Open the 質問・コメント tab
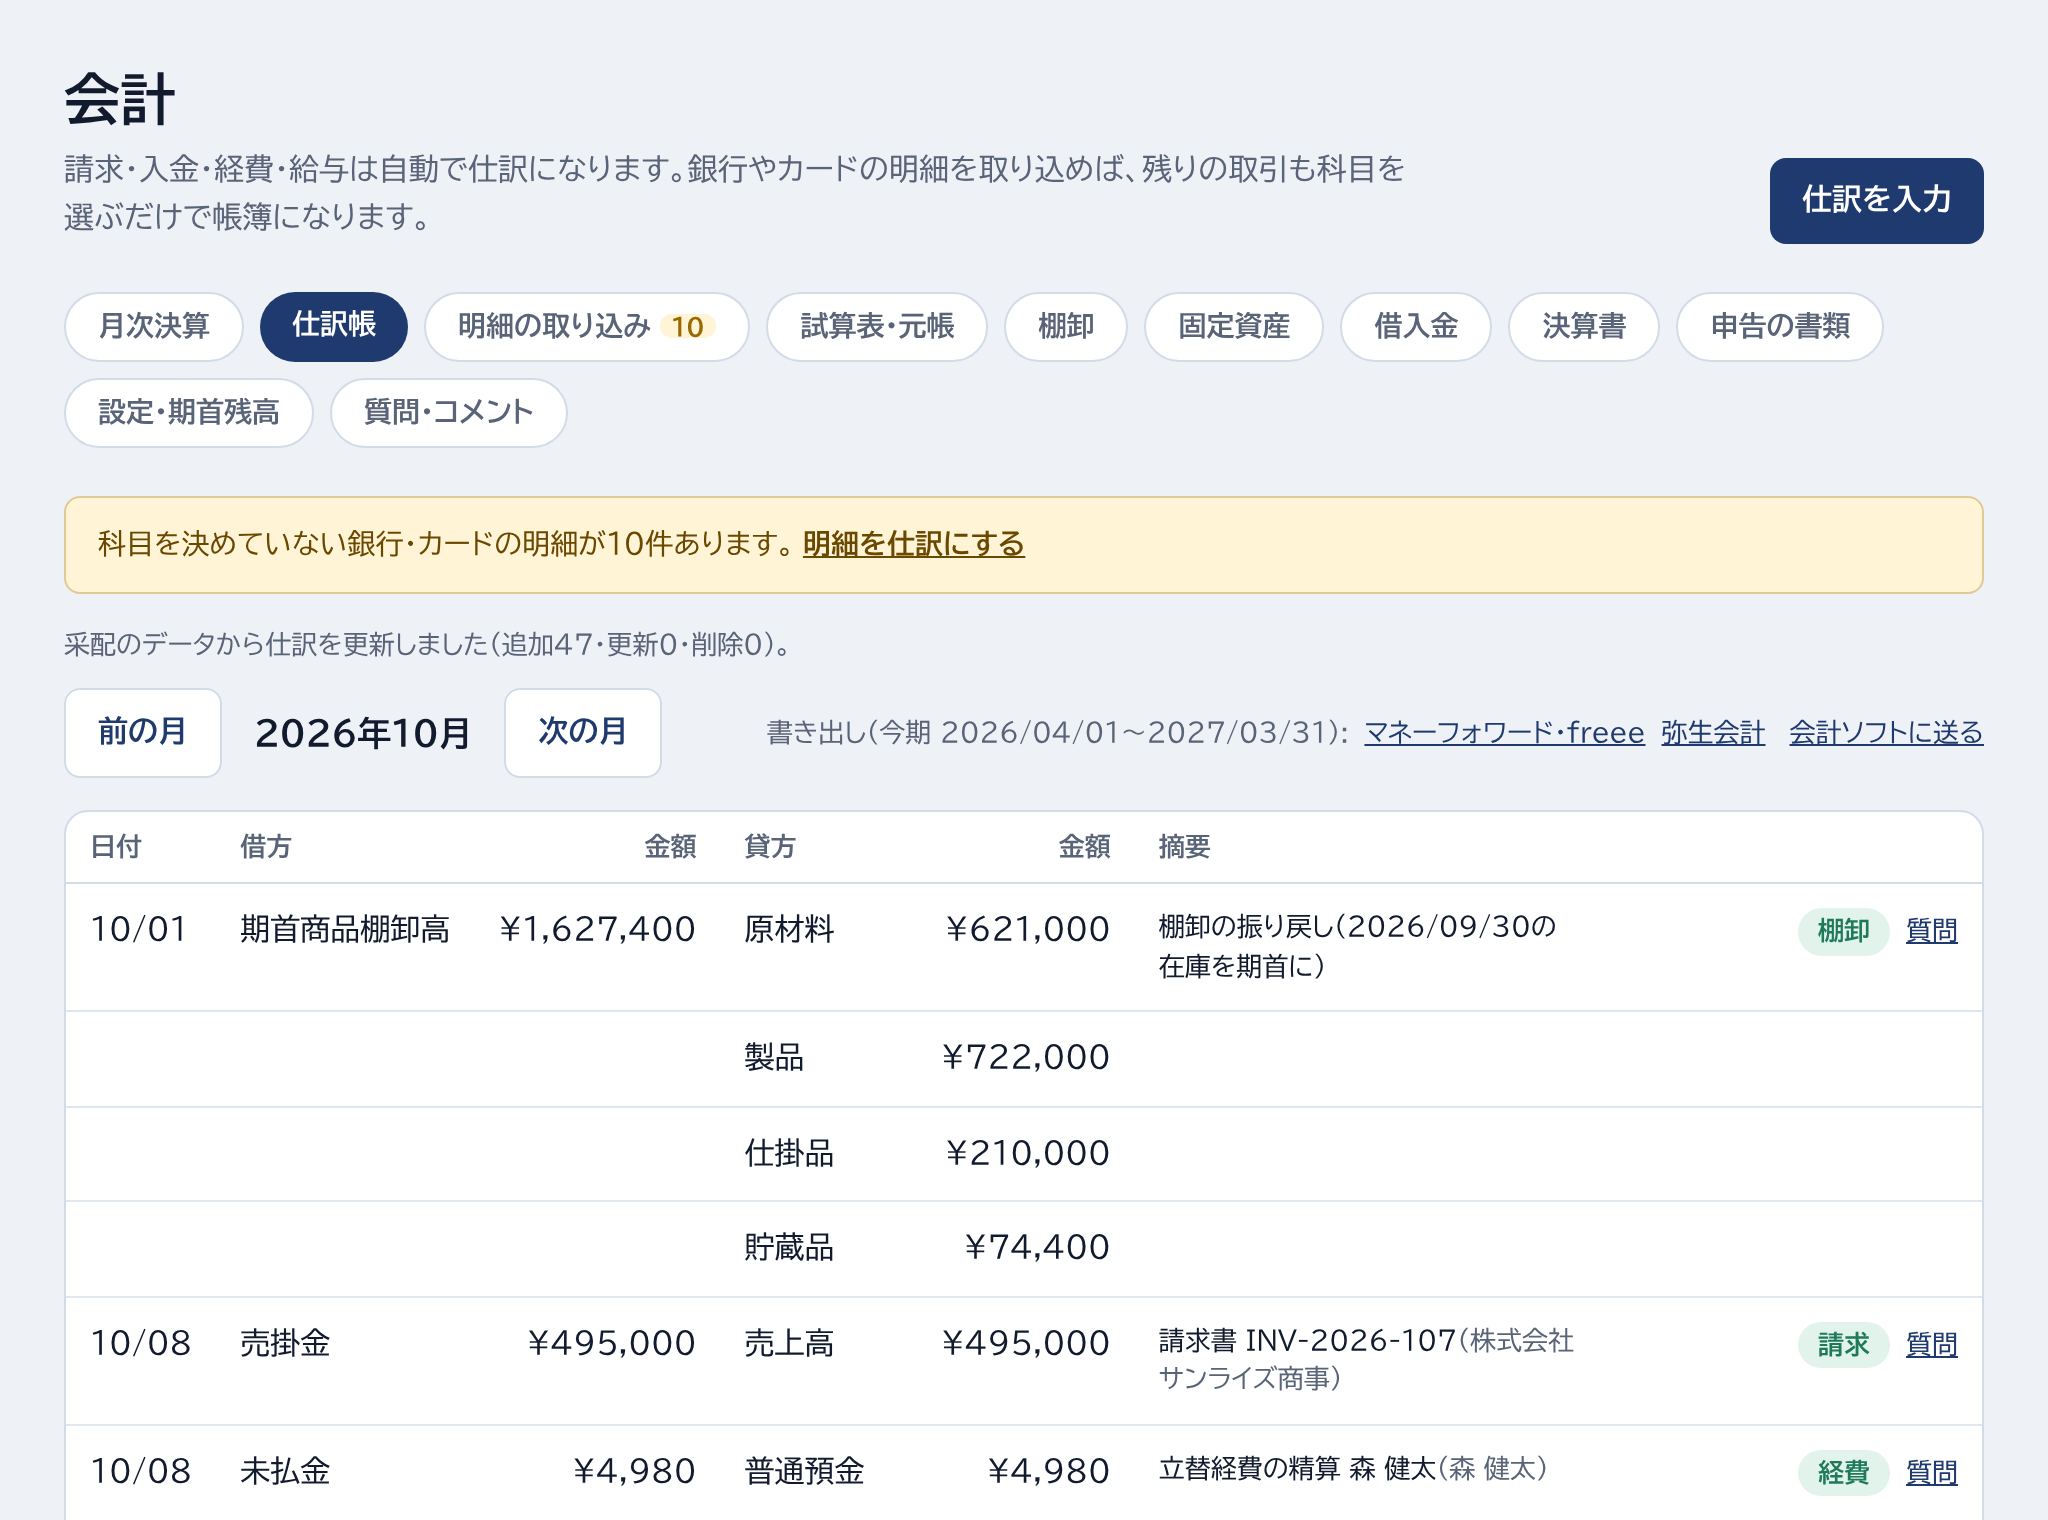 (449, 412)
